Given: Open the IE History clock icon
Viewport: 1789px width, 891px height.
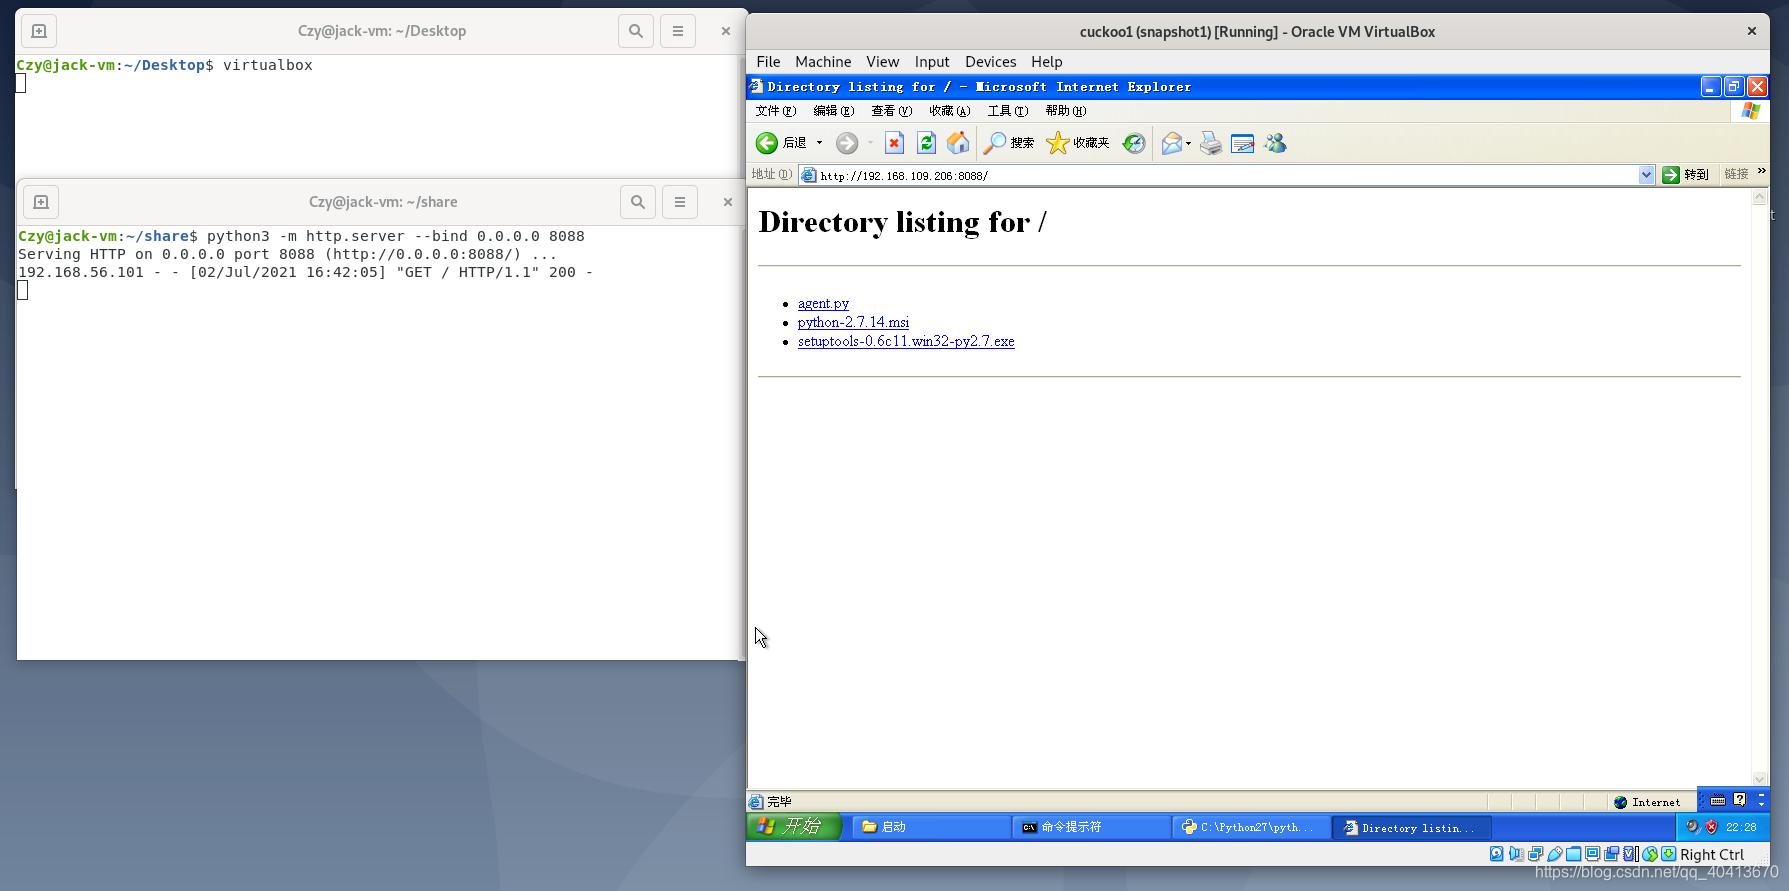Looking at the screenshot, I should click(1133, 143).
